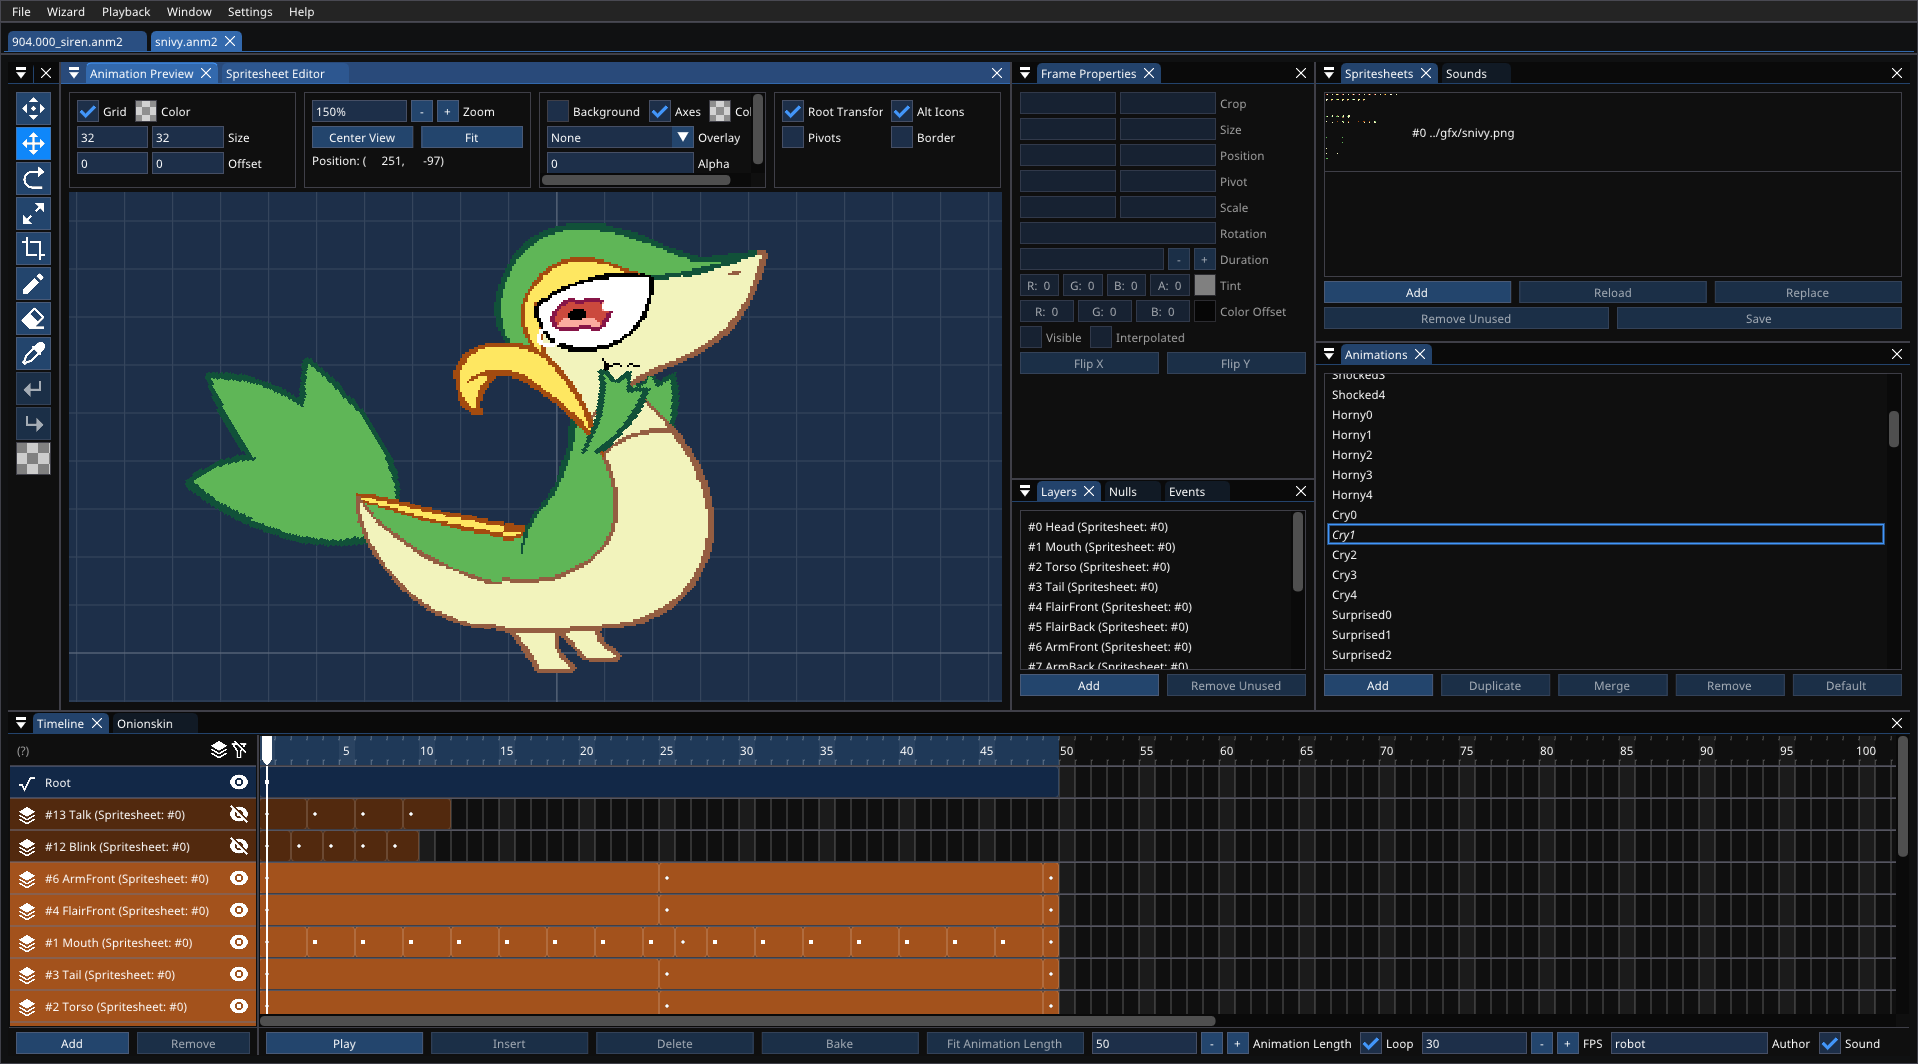Select the Crop tool

pyautogui.click(x=33, y=249)
